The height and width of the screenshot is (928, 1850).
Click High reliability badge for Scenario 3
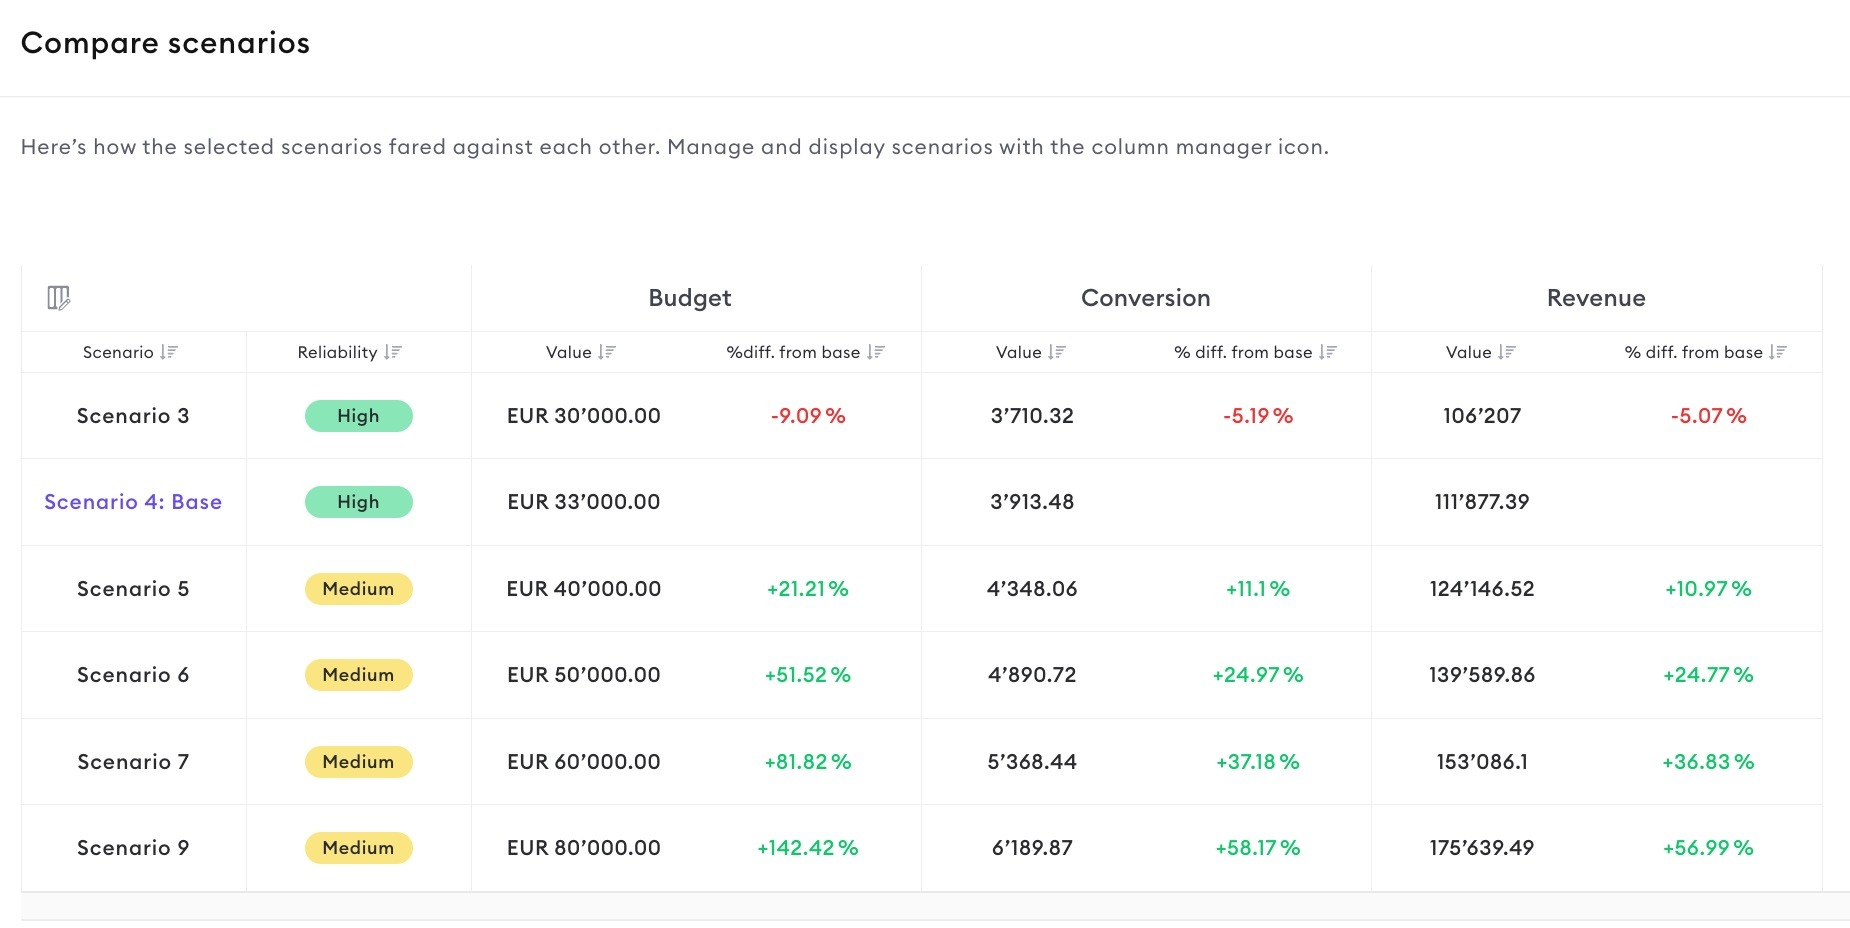(x=358, y=416)
